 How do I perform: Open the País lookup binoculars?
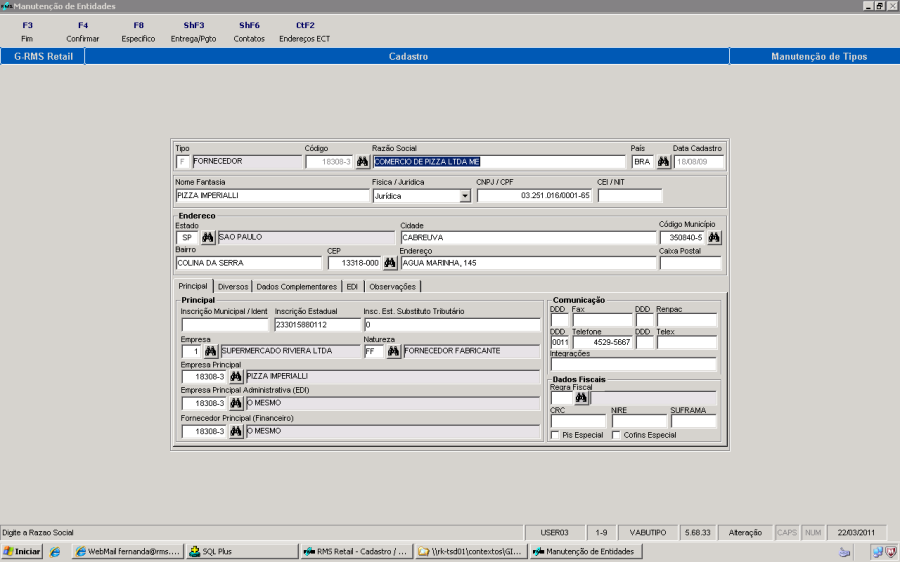coord(663,161)
